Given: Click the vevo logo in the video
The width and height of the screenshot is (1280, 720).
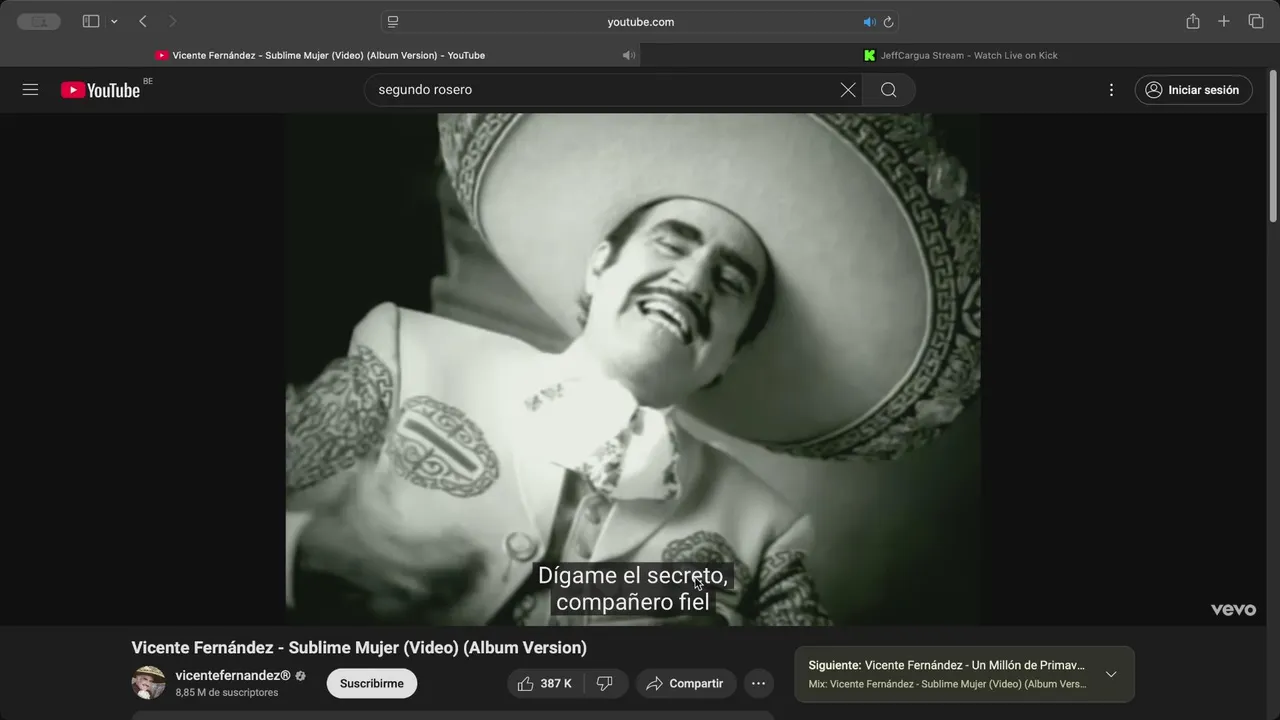Looking at the screenshot, I should pyautogui.click(x=1233, y=610).
